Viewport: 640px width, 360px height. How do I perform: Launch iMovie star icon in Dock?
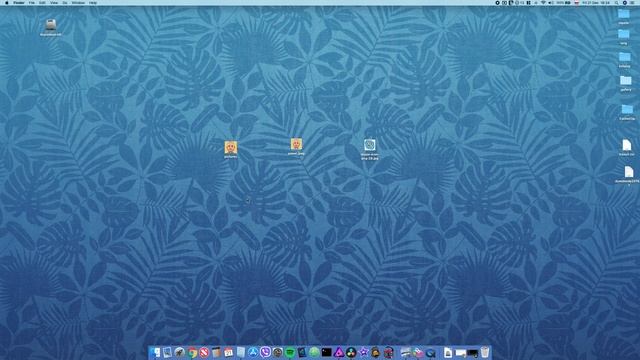click(363, 352)
